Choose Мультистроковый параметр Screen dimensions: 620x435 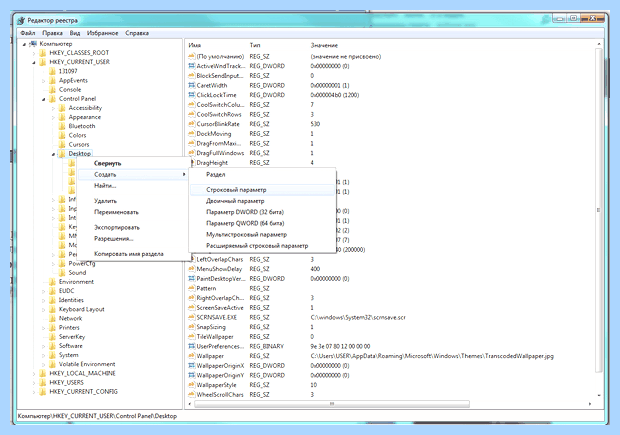click(262, 235)
